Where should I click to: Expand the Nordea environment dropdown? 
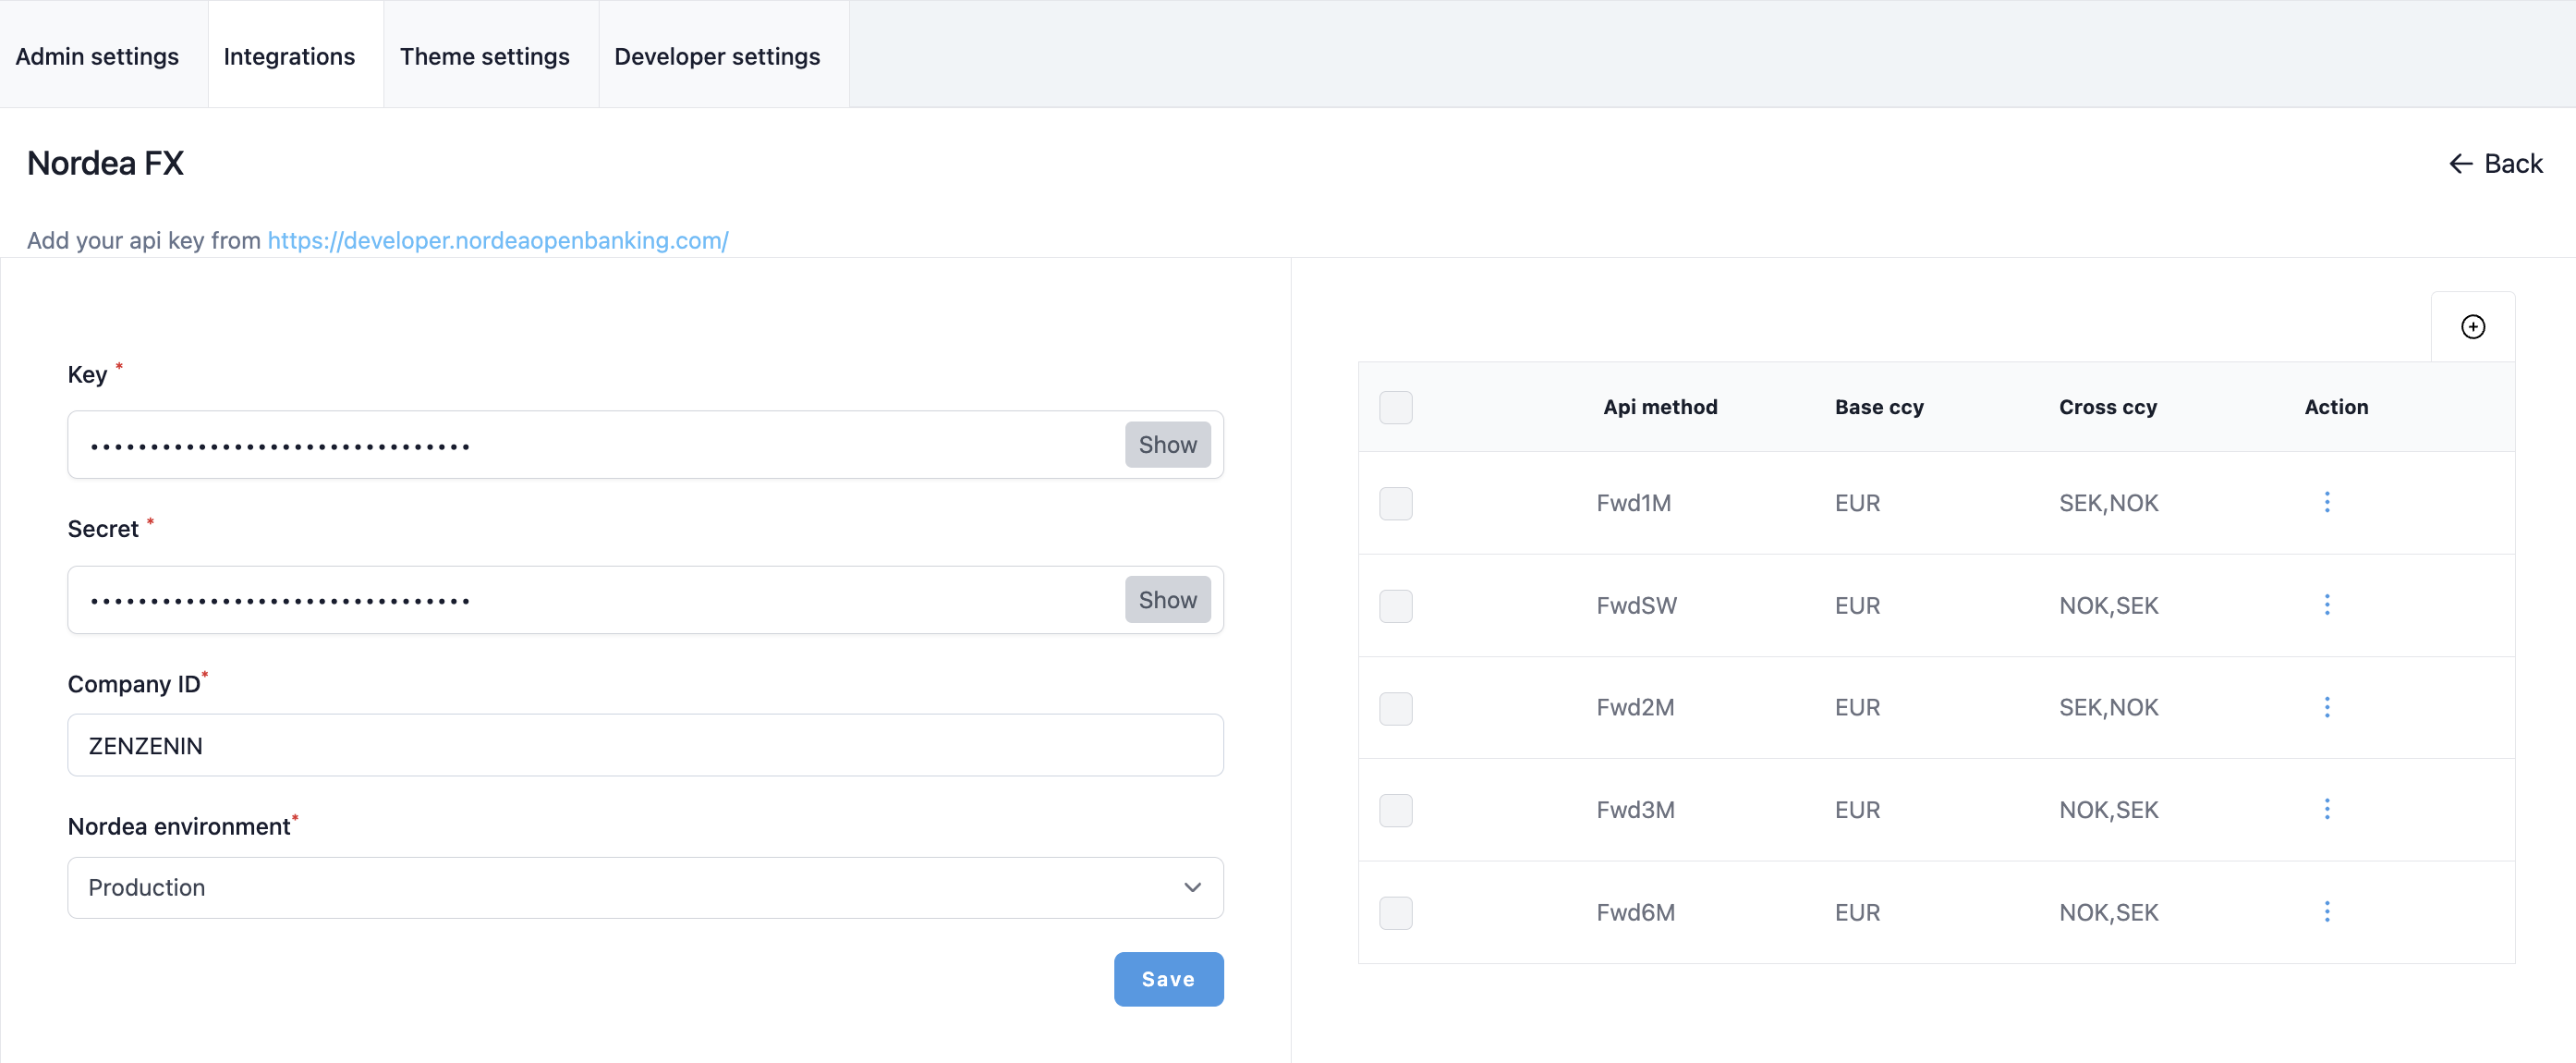click(x=645, y=887)
